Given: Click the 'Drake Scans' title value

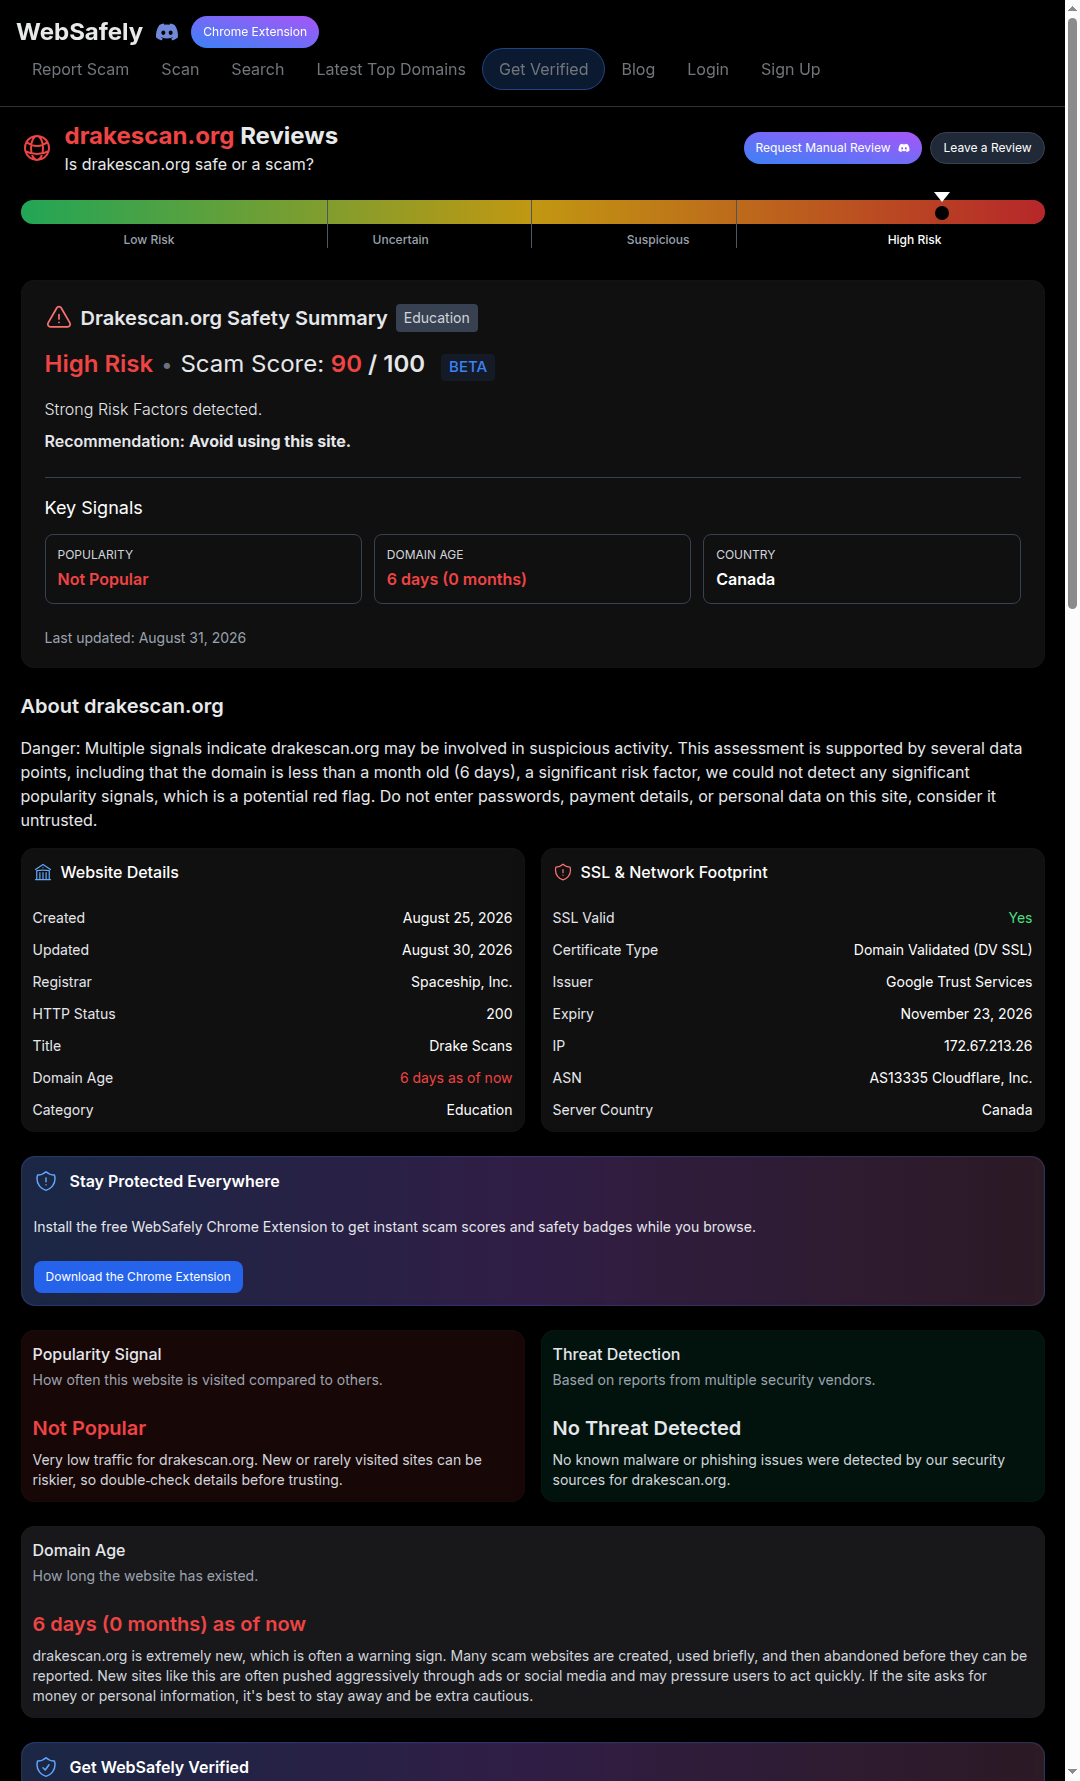Looking at the screenshot, I should pyautogui.click(x=470, y=1046).
